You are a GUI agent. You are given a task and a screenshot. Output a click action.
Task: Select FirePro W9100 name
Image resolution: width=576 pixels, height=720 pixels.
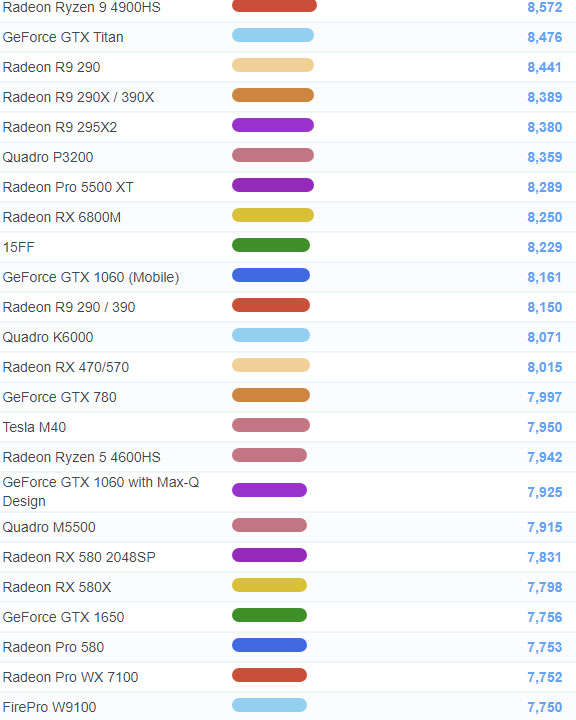[49, 707]
